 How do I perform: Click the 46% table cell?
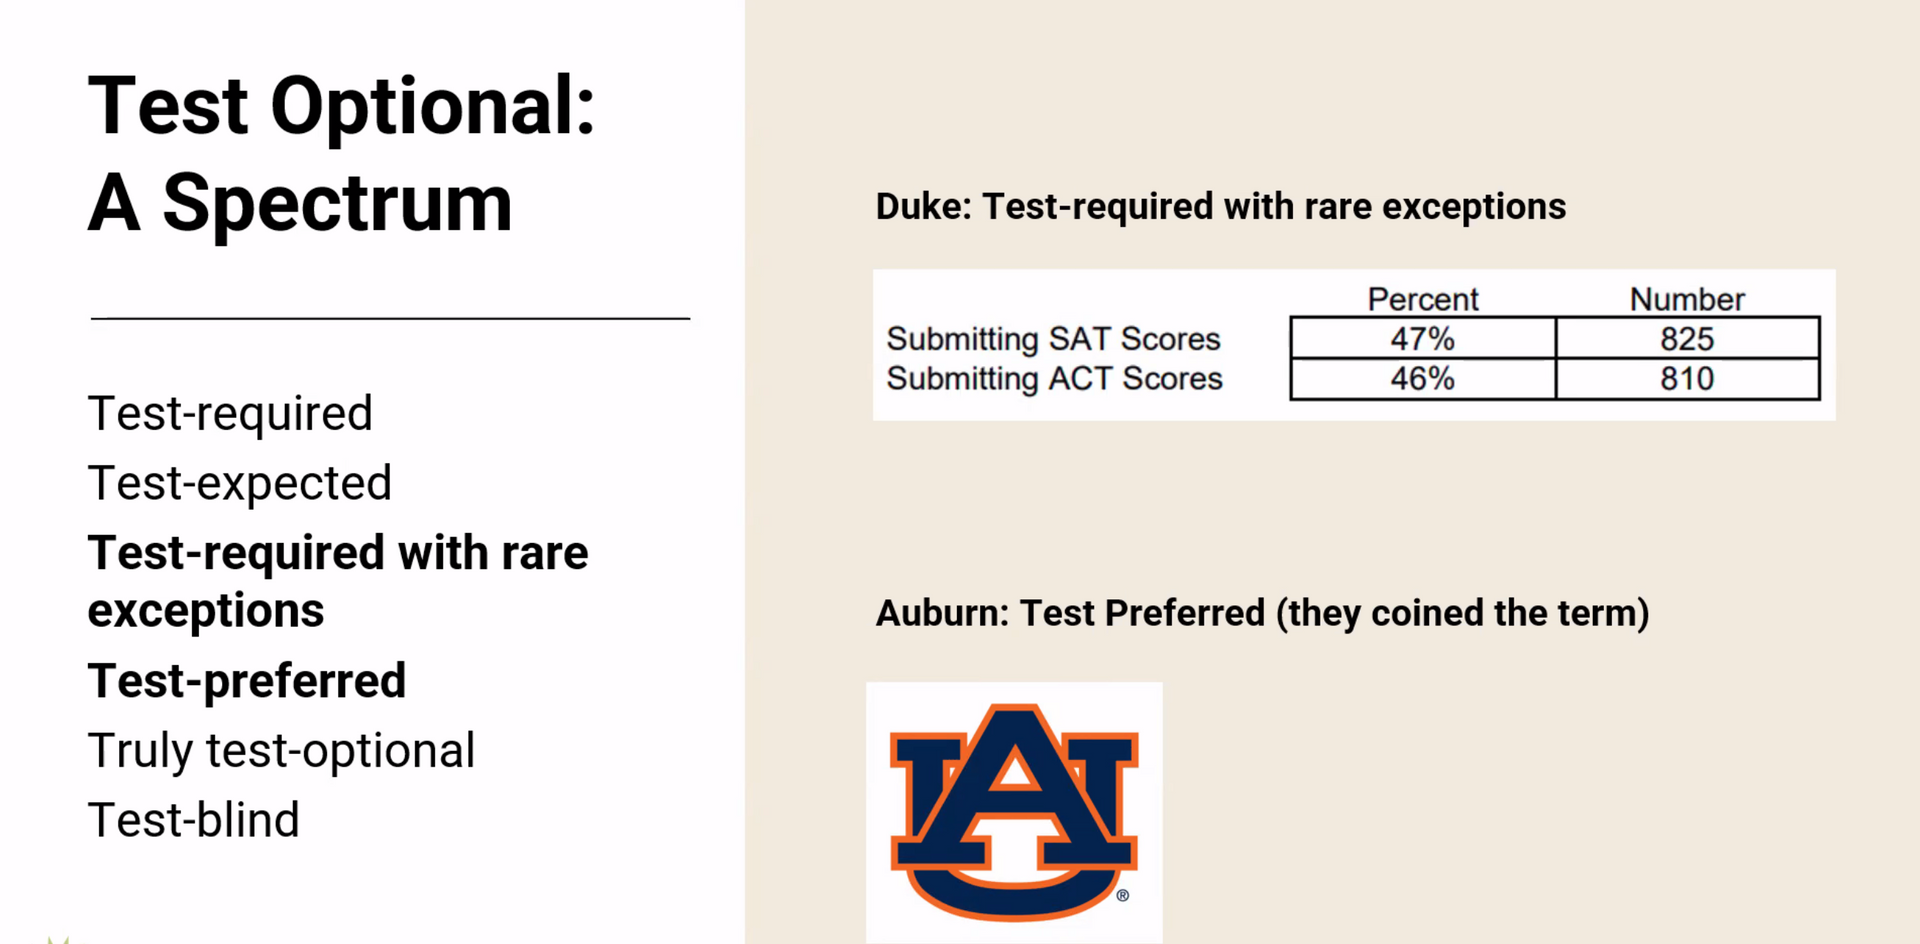(1422, 379)
